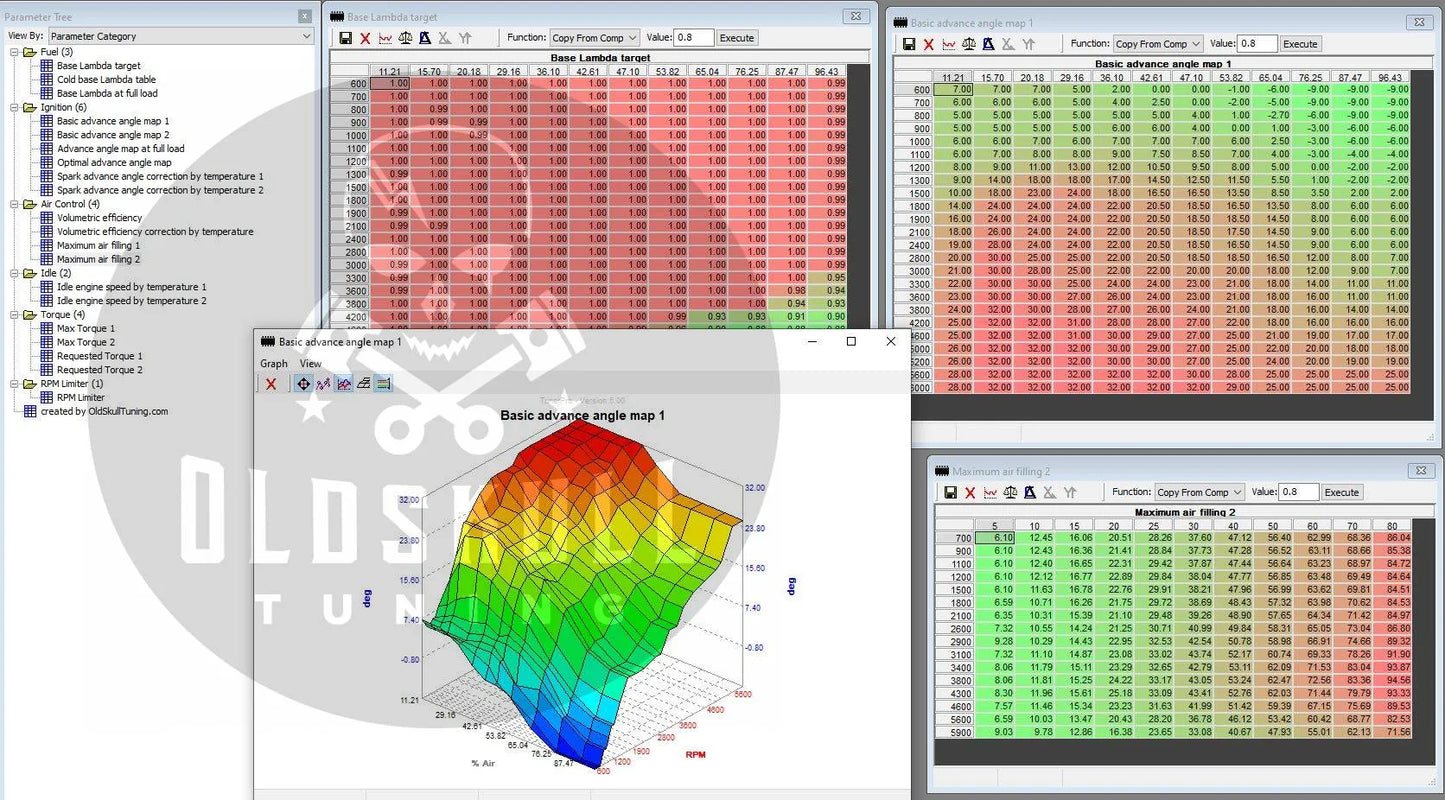
Task: Select Volumetric efficiency in the Parameter Tree
Action: click(99, 217)
